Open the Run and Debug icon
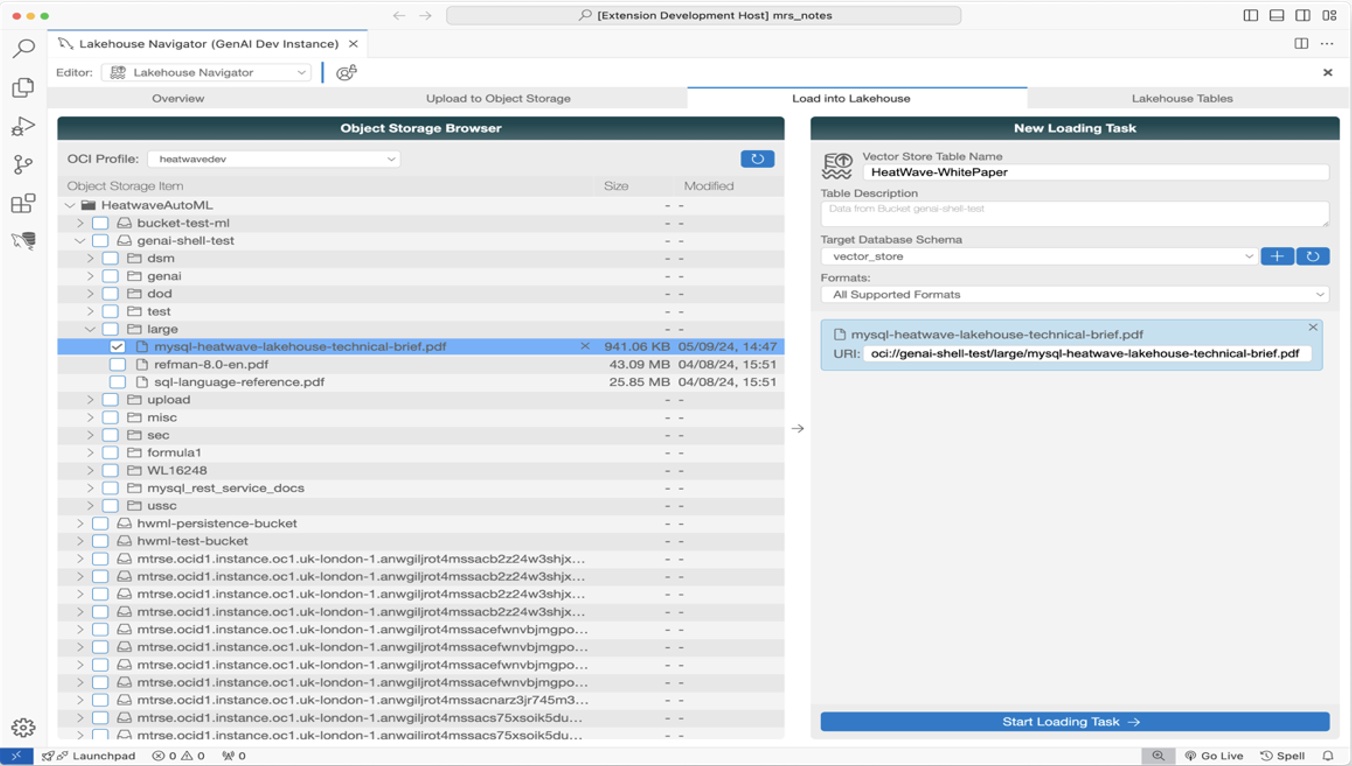The height and width of the screenshot is (766, 1352). coord(23,126)
